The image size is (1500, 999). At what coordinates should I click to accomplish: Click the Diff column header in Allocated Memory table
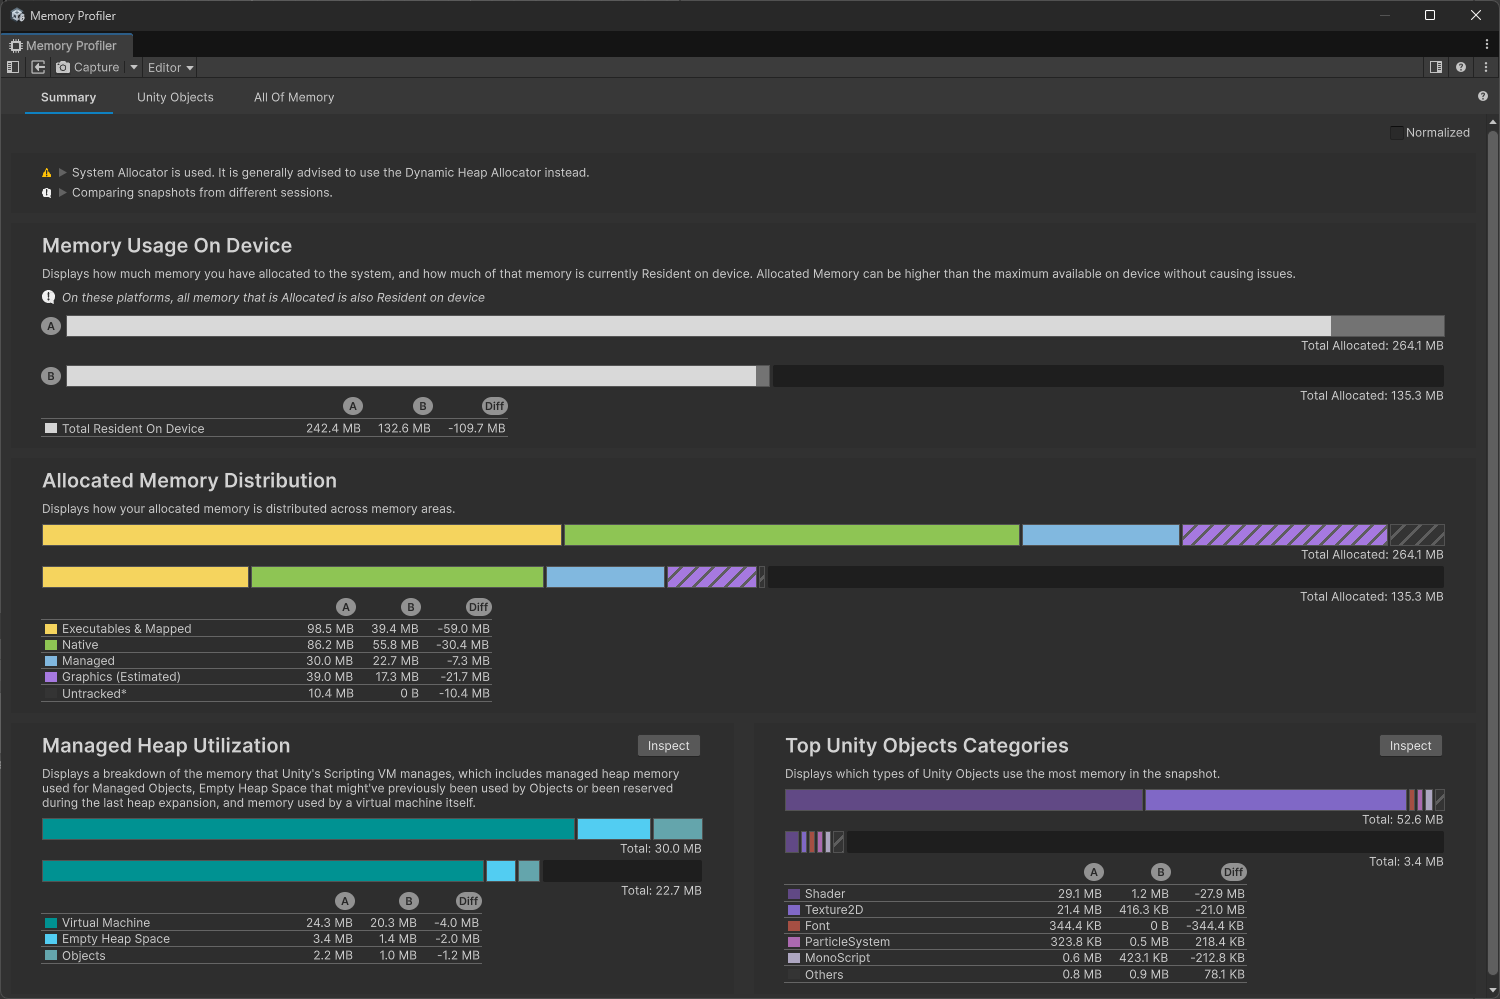point(478,607)
